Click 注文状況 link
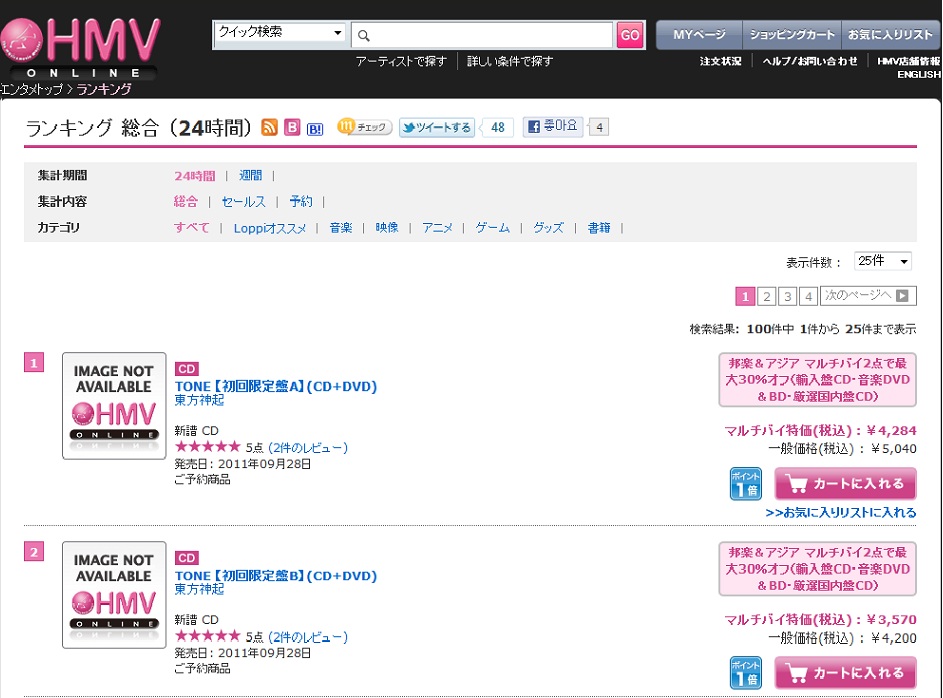This screenshot has height=698, width=943. [x=720, y=61]
